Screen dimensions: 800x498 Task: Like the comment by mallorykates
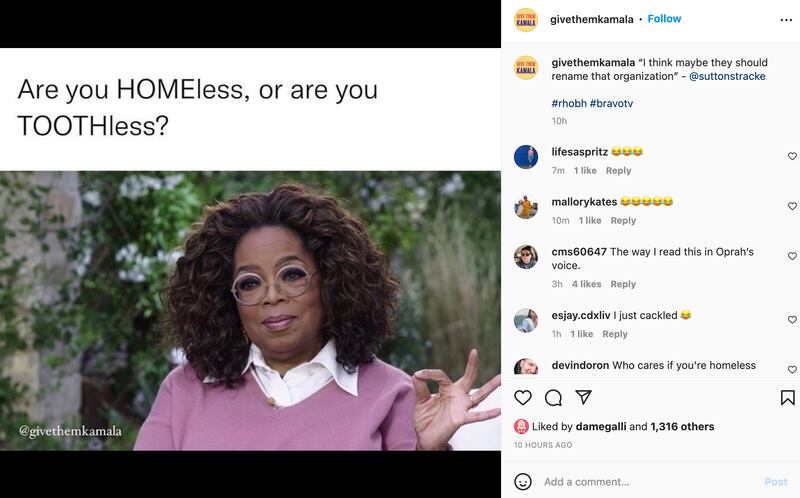pyautogui.click(x=792, y=206)
